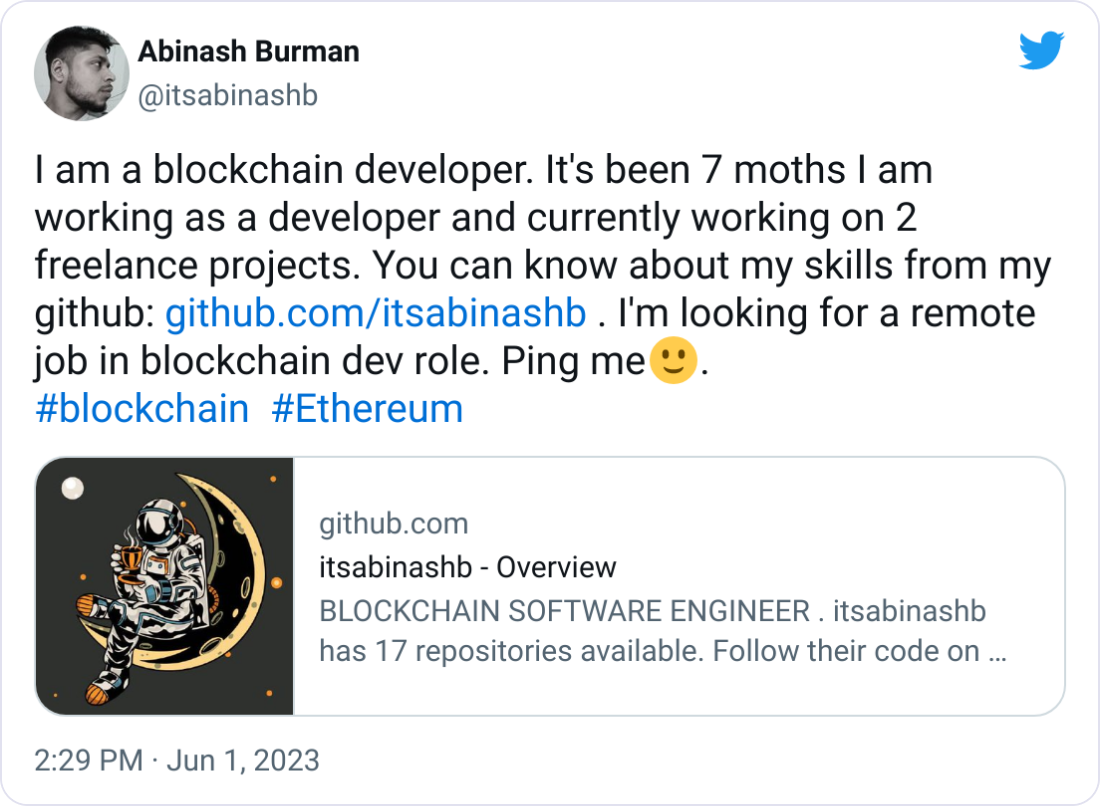The image size is (1100, 806).
Task: Click the author's display name Abinash Burman
Action: [249, 51]
